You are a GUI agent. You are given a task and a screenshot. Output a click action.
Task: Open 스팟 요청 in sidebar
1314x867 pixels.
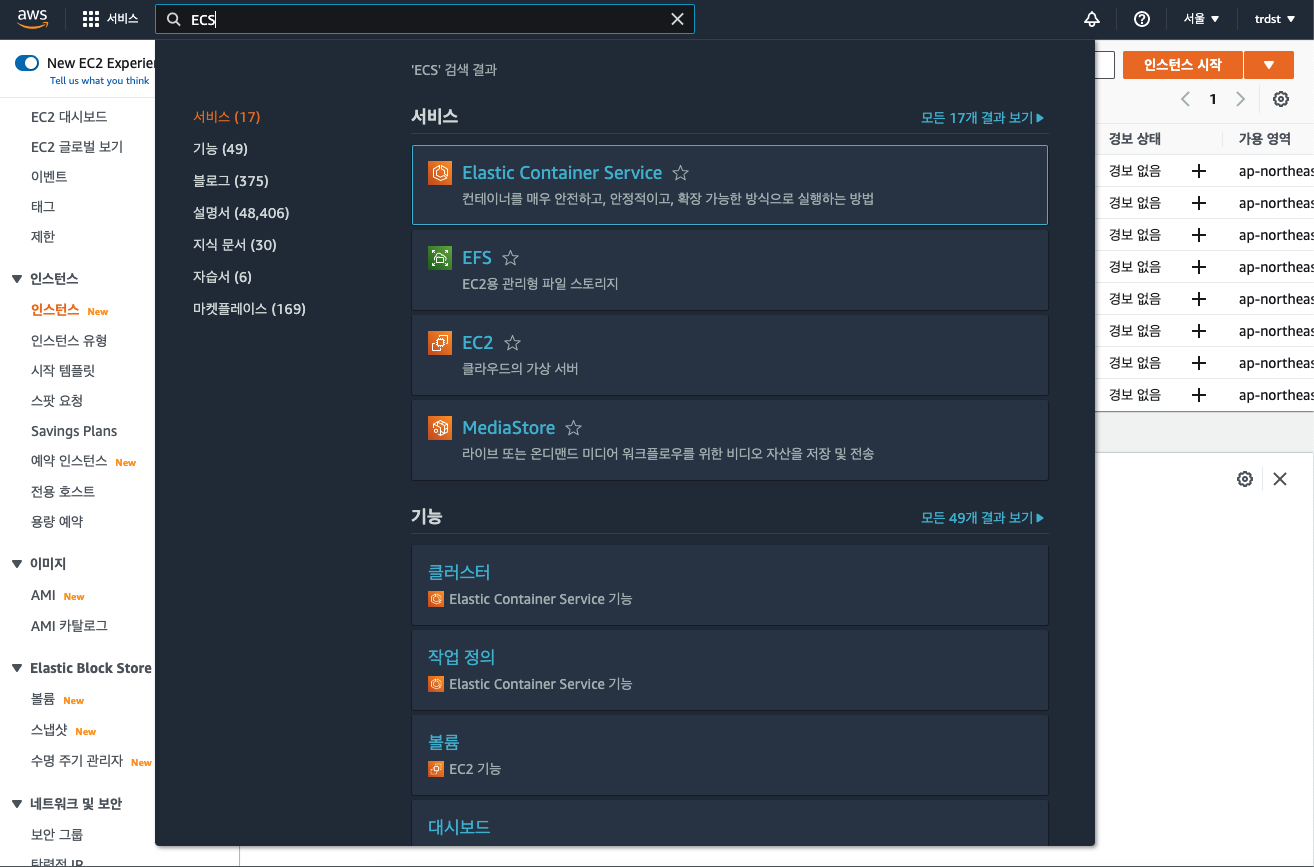[57, 401]
